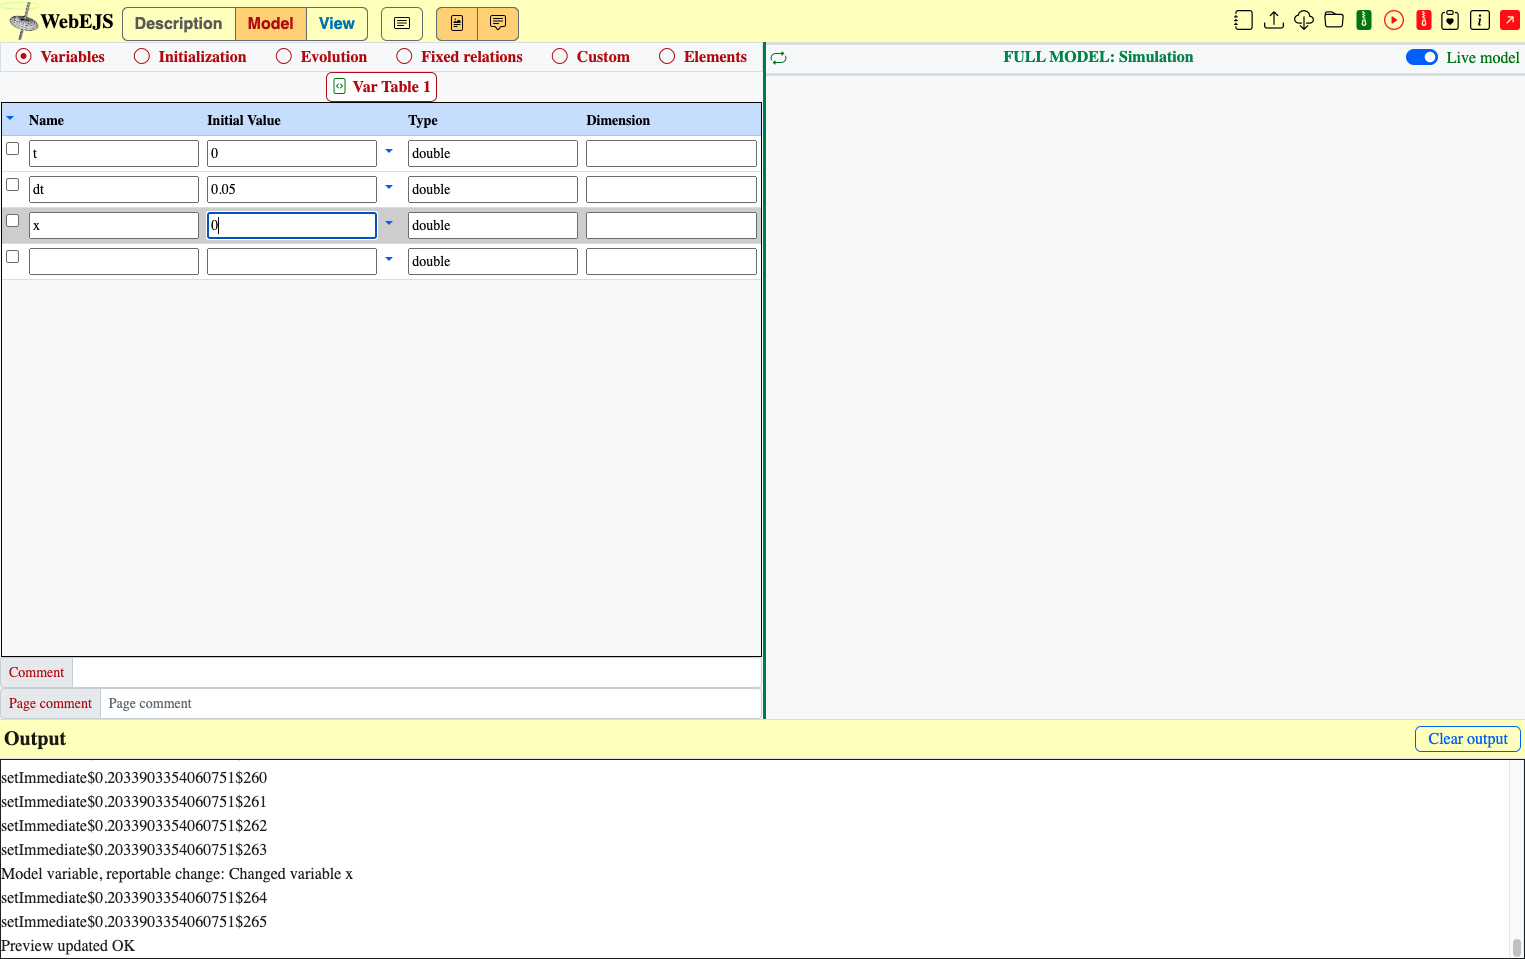Click the text lines icon beside View
Image resolution: width=1525 pixels, height=959 pixels.
(402, 23)
